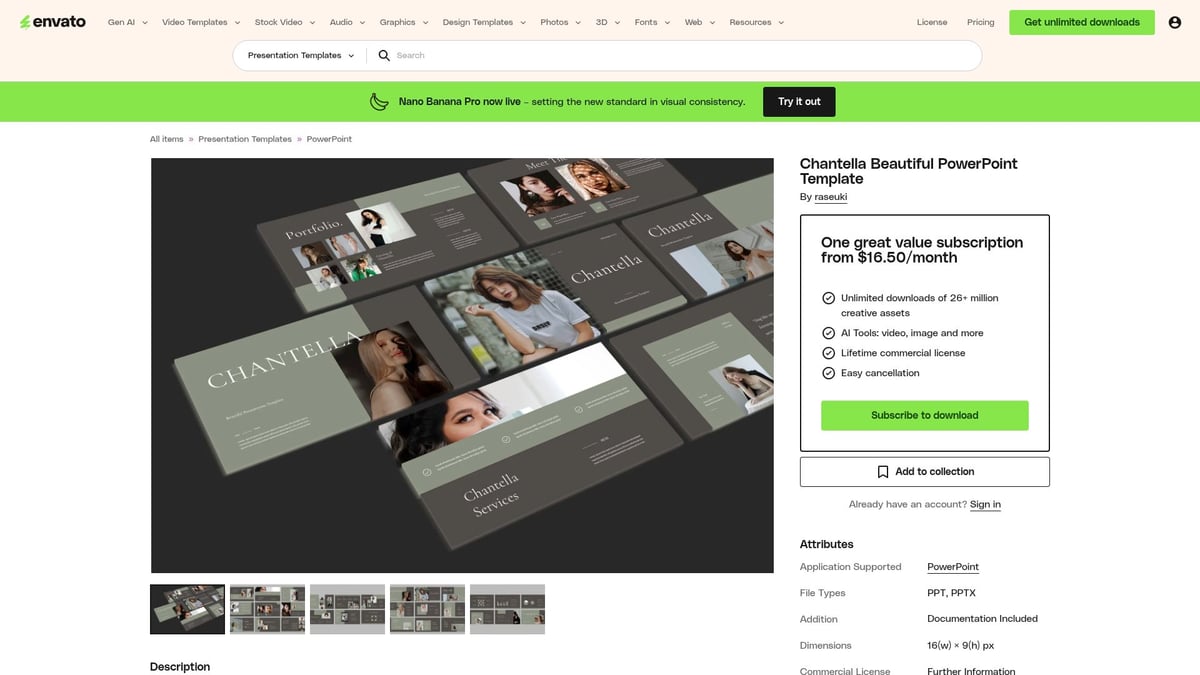Click the bookmark icon on Add to collection
The width and height of the screenshot is (1200, 675).
click(x=884, y=471)
